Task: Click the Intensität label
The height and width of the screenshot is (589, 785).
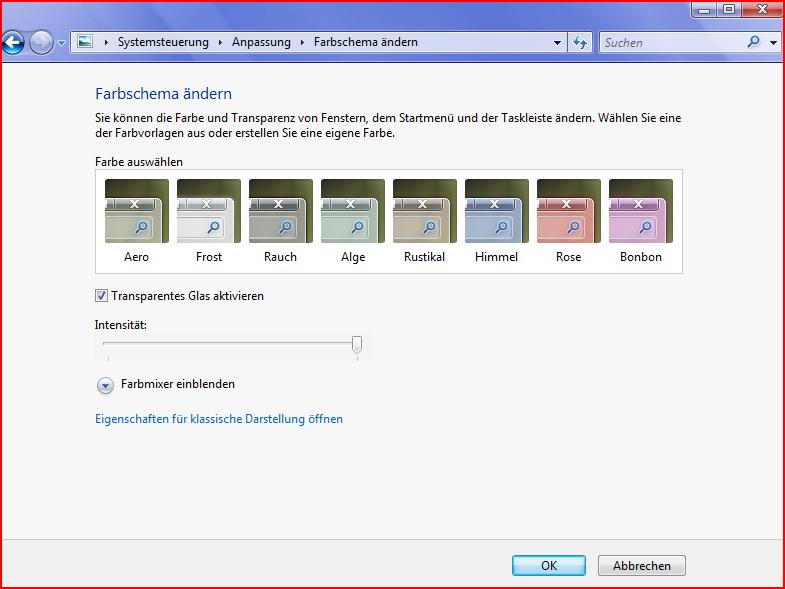Action: (x=121, y=325)
